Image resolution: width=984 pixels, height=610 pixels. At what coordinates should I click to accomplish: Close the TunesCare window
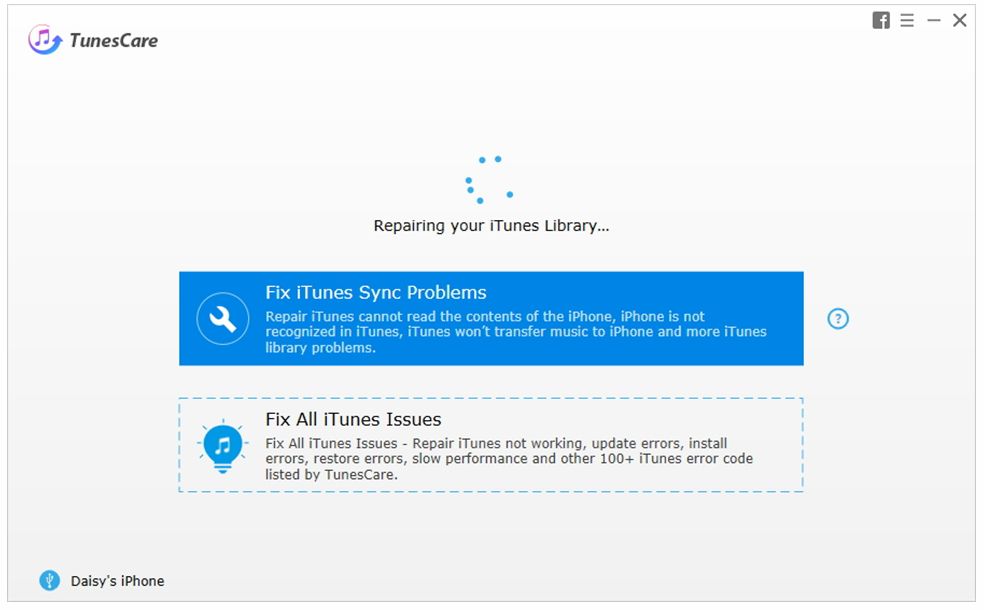(x=960, y=21)
